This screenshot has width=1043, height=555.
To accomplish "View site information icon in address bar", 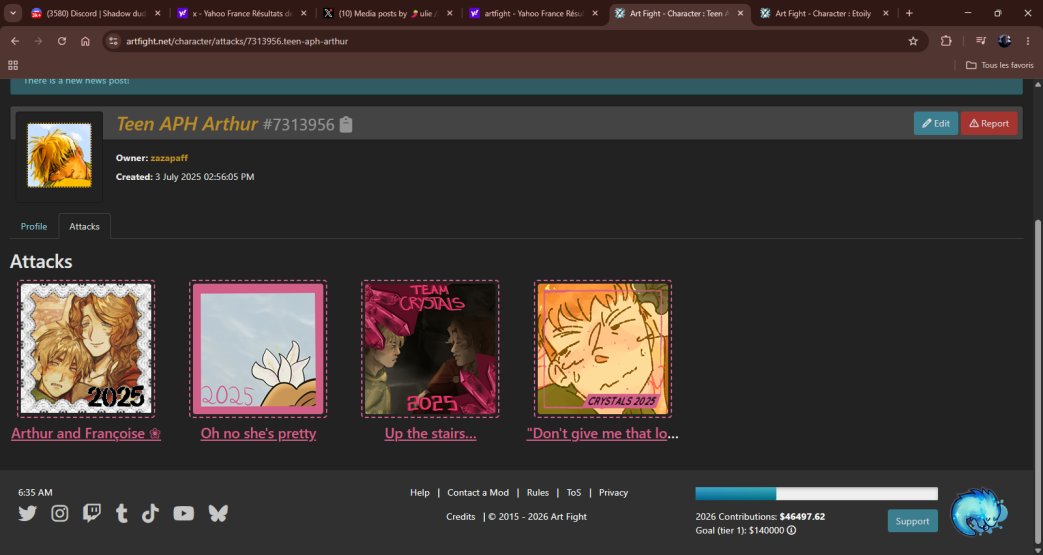I will coord(114,41).
